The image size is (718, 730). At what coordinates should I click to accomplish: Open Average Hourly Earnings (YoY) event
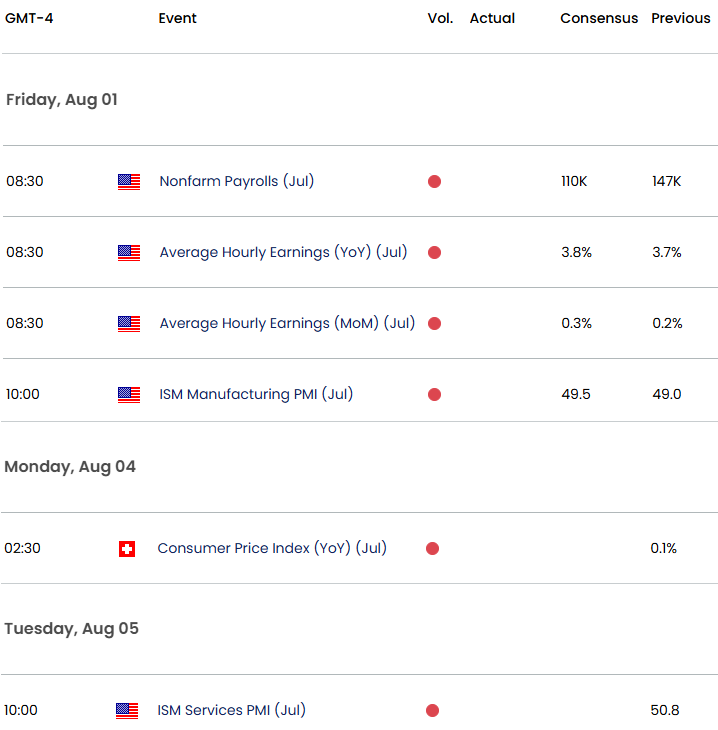coord(283,252)
